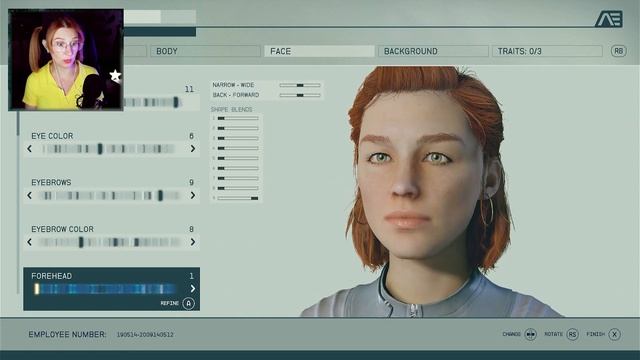Open the BACKGROUND tab

pos(433,51)
